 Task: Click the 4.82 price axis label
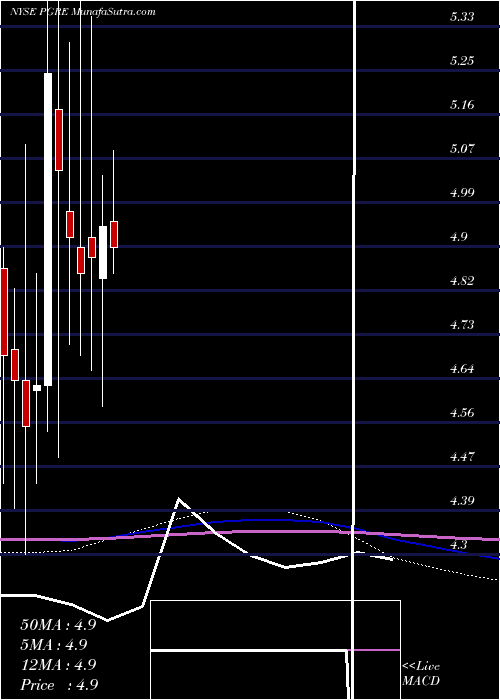click(462, 280)
